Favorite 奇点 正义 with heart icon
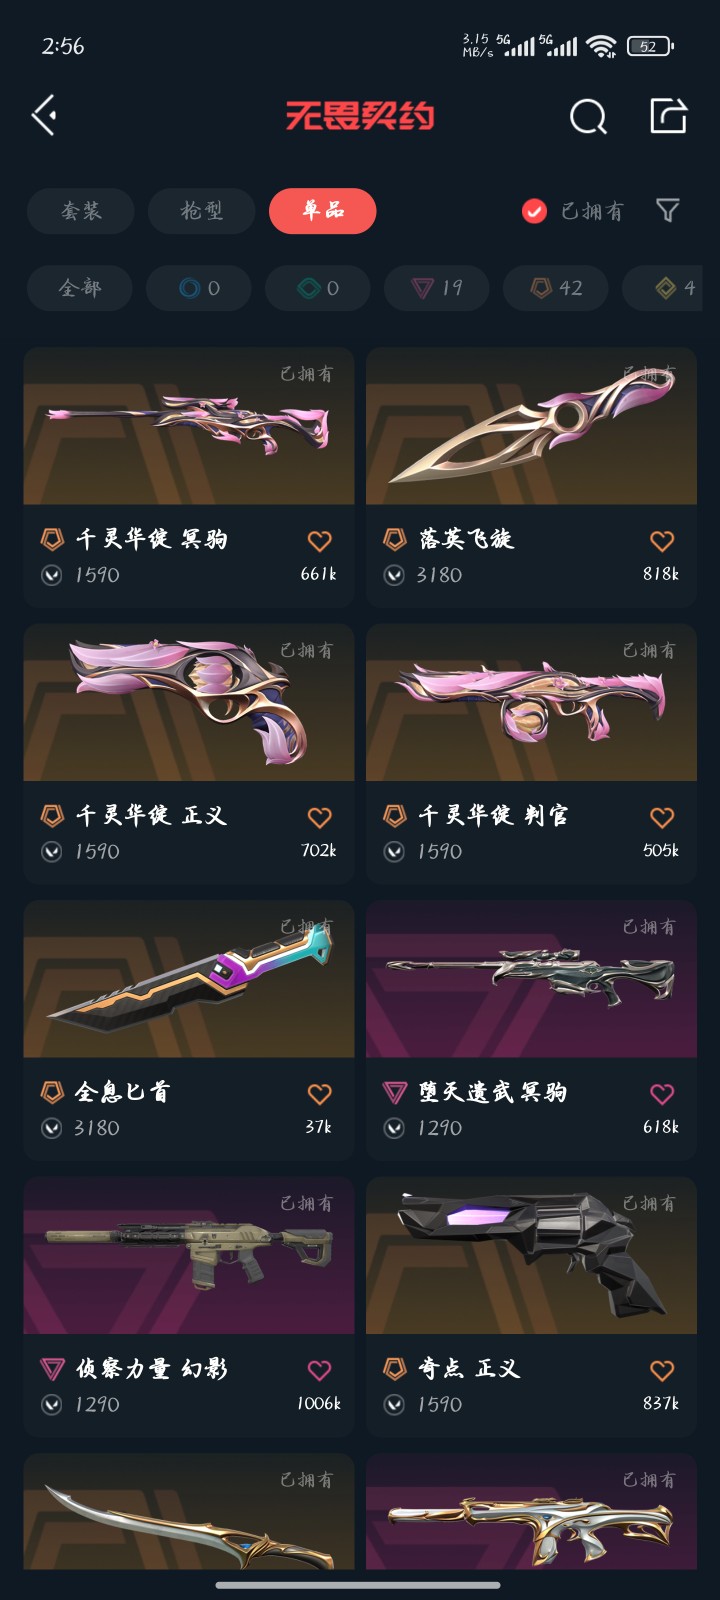Screen dimensions: 720x1600 point(662,1370)
